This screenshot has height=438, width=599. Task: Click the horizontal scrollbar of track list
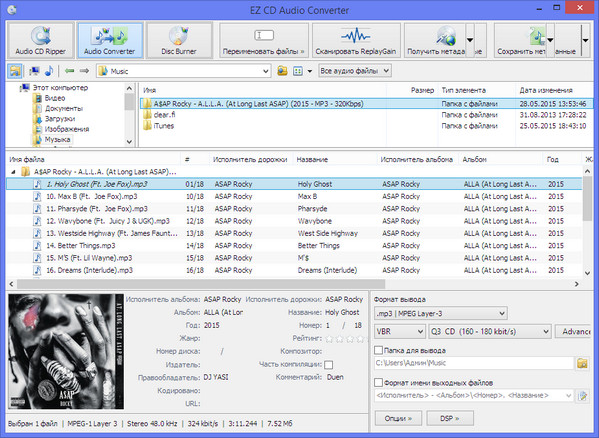click(201, 284)
